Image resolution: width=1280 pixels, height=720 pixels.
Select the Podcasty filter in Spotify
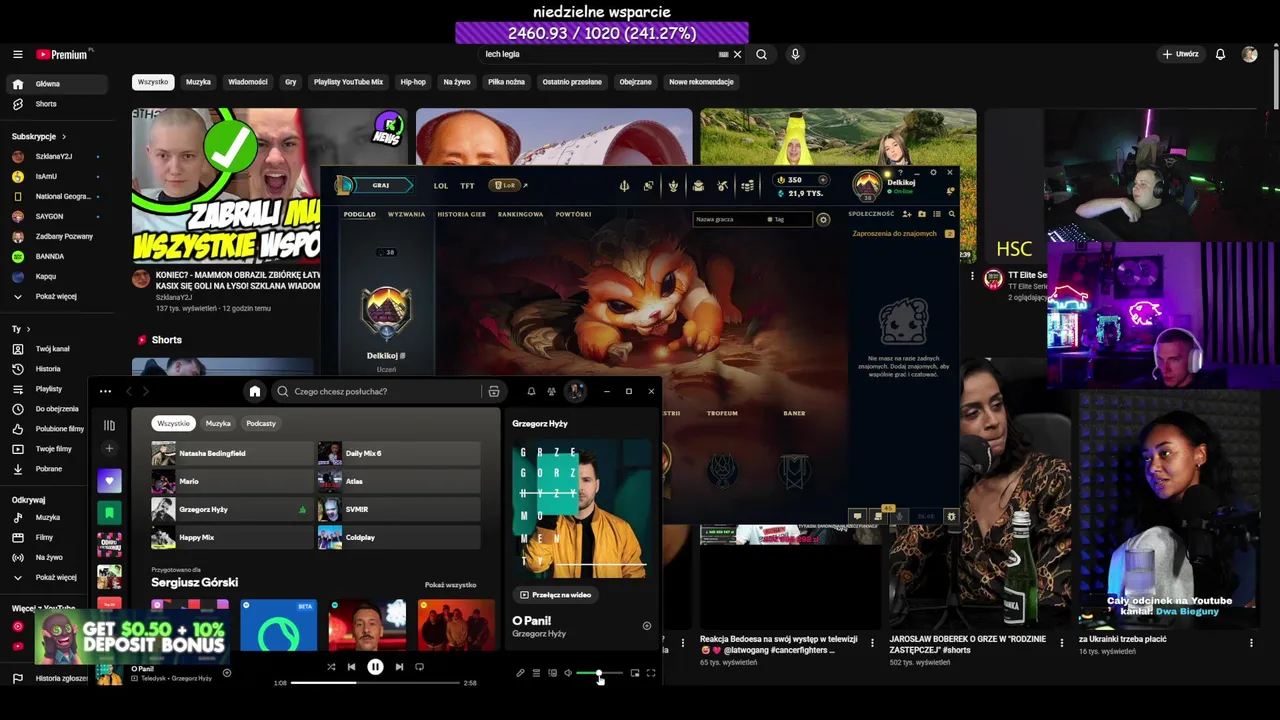tap(261, 423)
